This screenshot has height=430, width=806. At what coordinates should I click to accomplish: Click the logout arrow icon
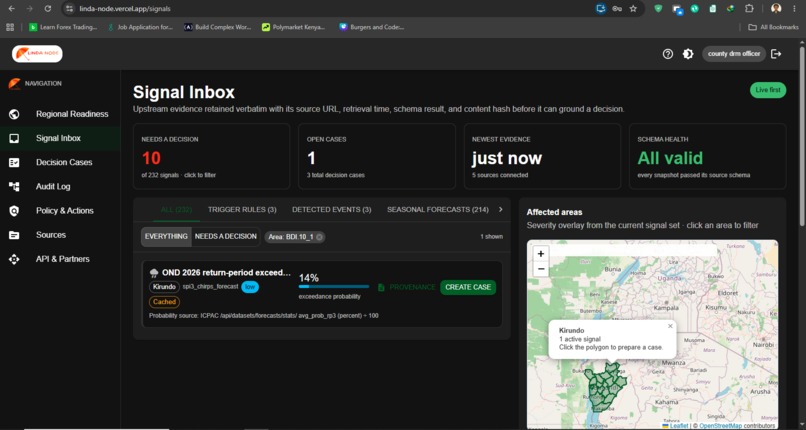(776, 54)
